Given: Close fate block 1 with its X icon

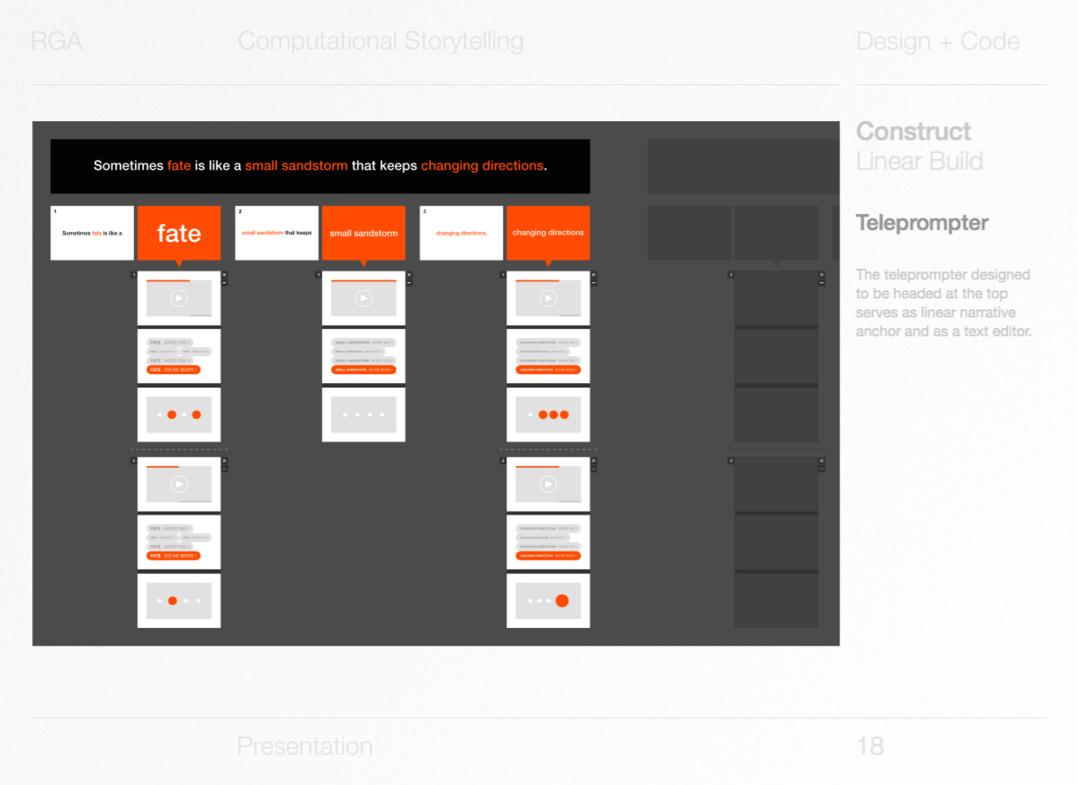Looking at the screenshot, I should point(224,275).
